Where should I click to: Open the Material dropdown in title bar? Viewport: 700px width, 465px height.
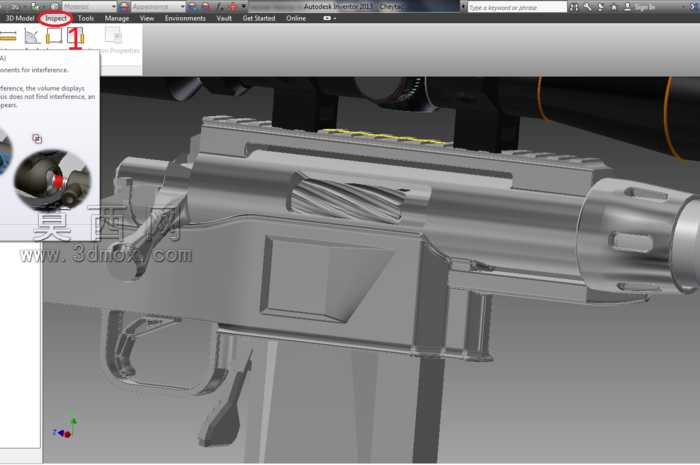pyautogui.click(x=89, y=7)
